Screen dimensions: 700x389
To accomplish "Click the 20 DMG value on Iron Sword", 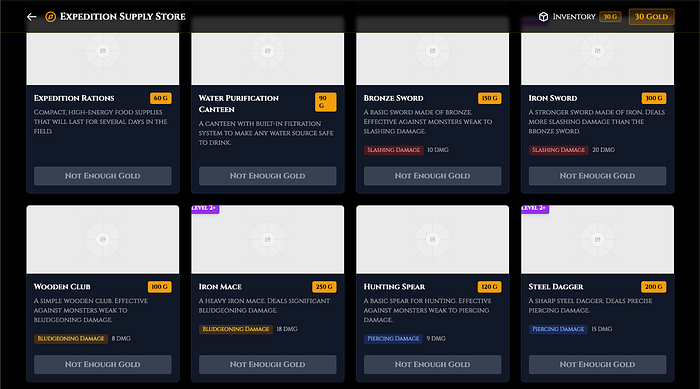I will point(604,150).
